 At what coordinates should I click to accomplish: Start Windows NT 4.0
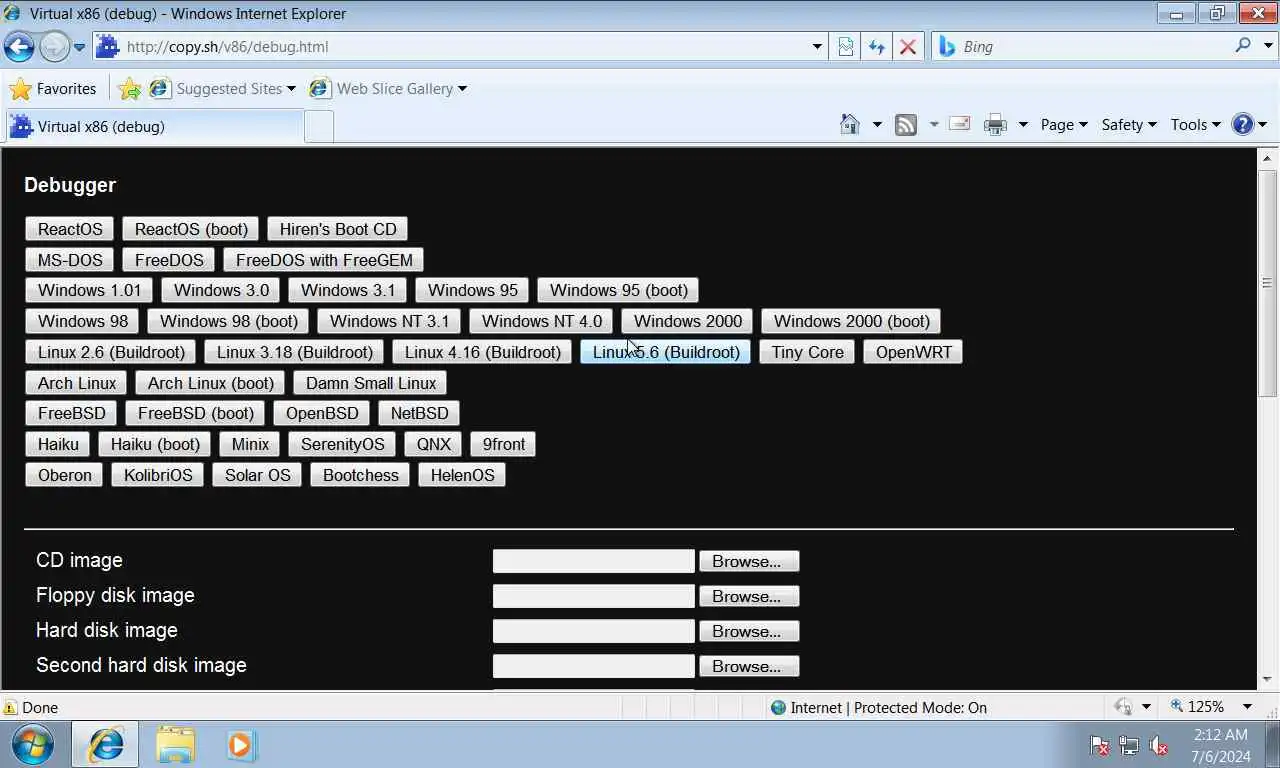coord(542,321)
